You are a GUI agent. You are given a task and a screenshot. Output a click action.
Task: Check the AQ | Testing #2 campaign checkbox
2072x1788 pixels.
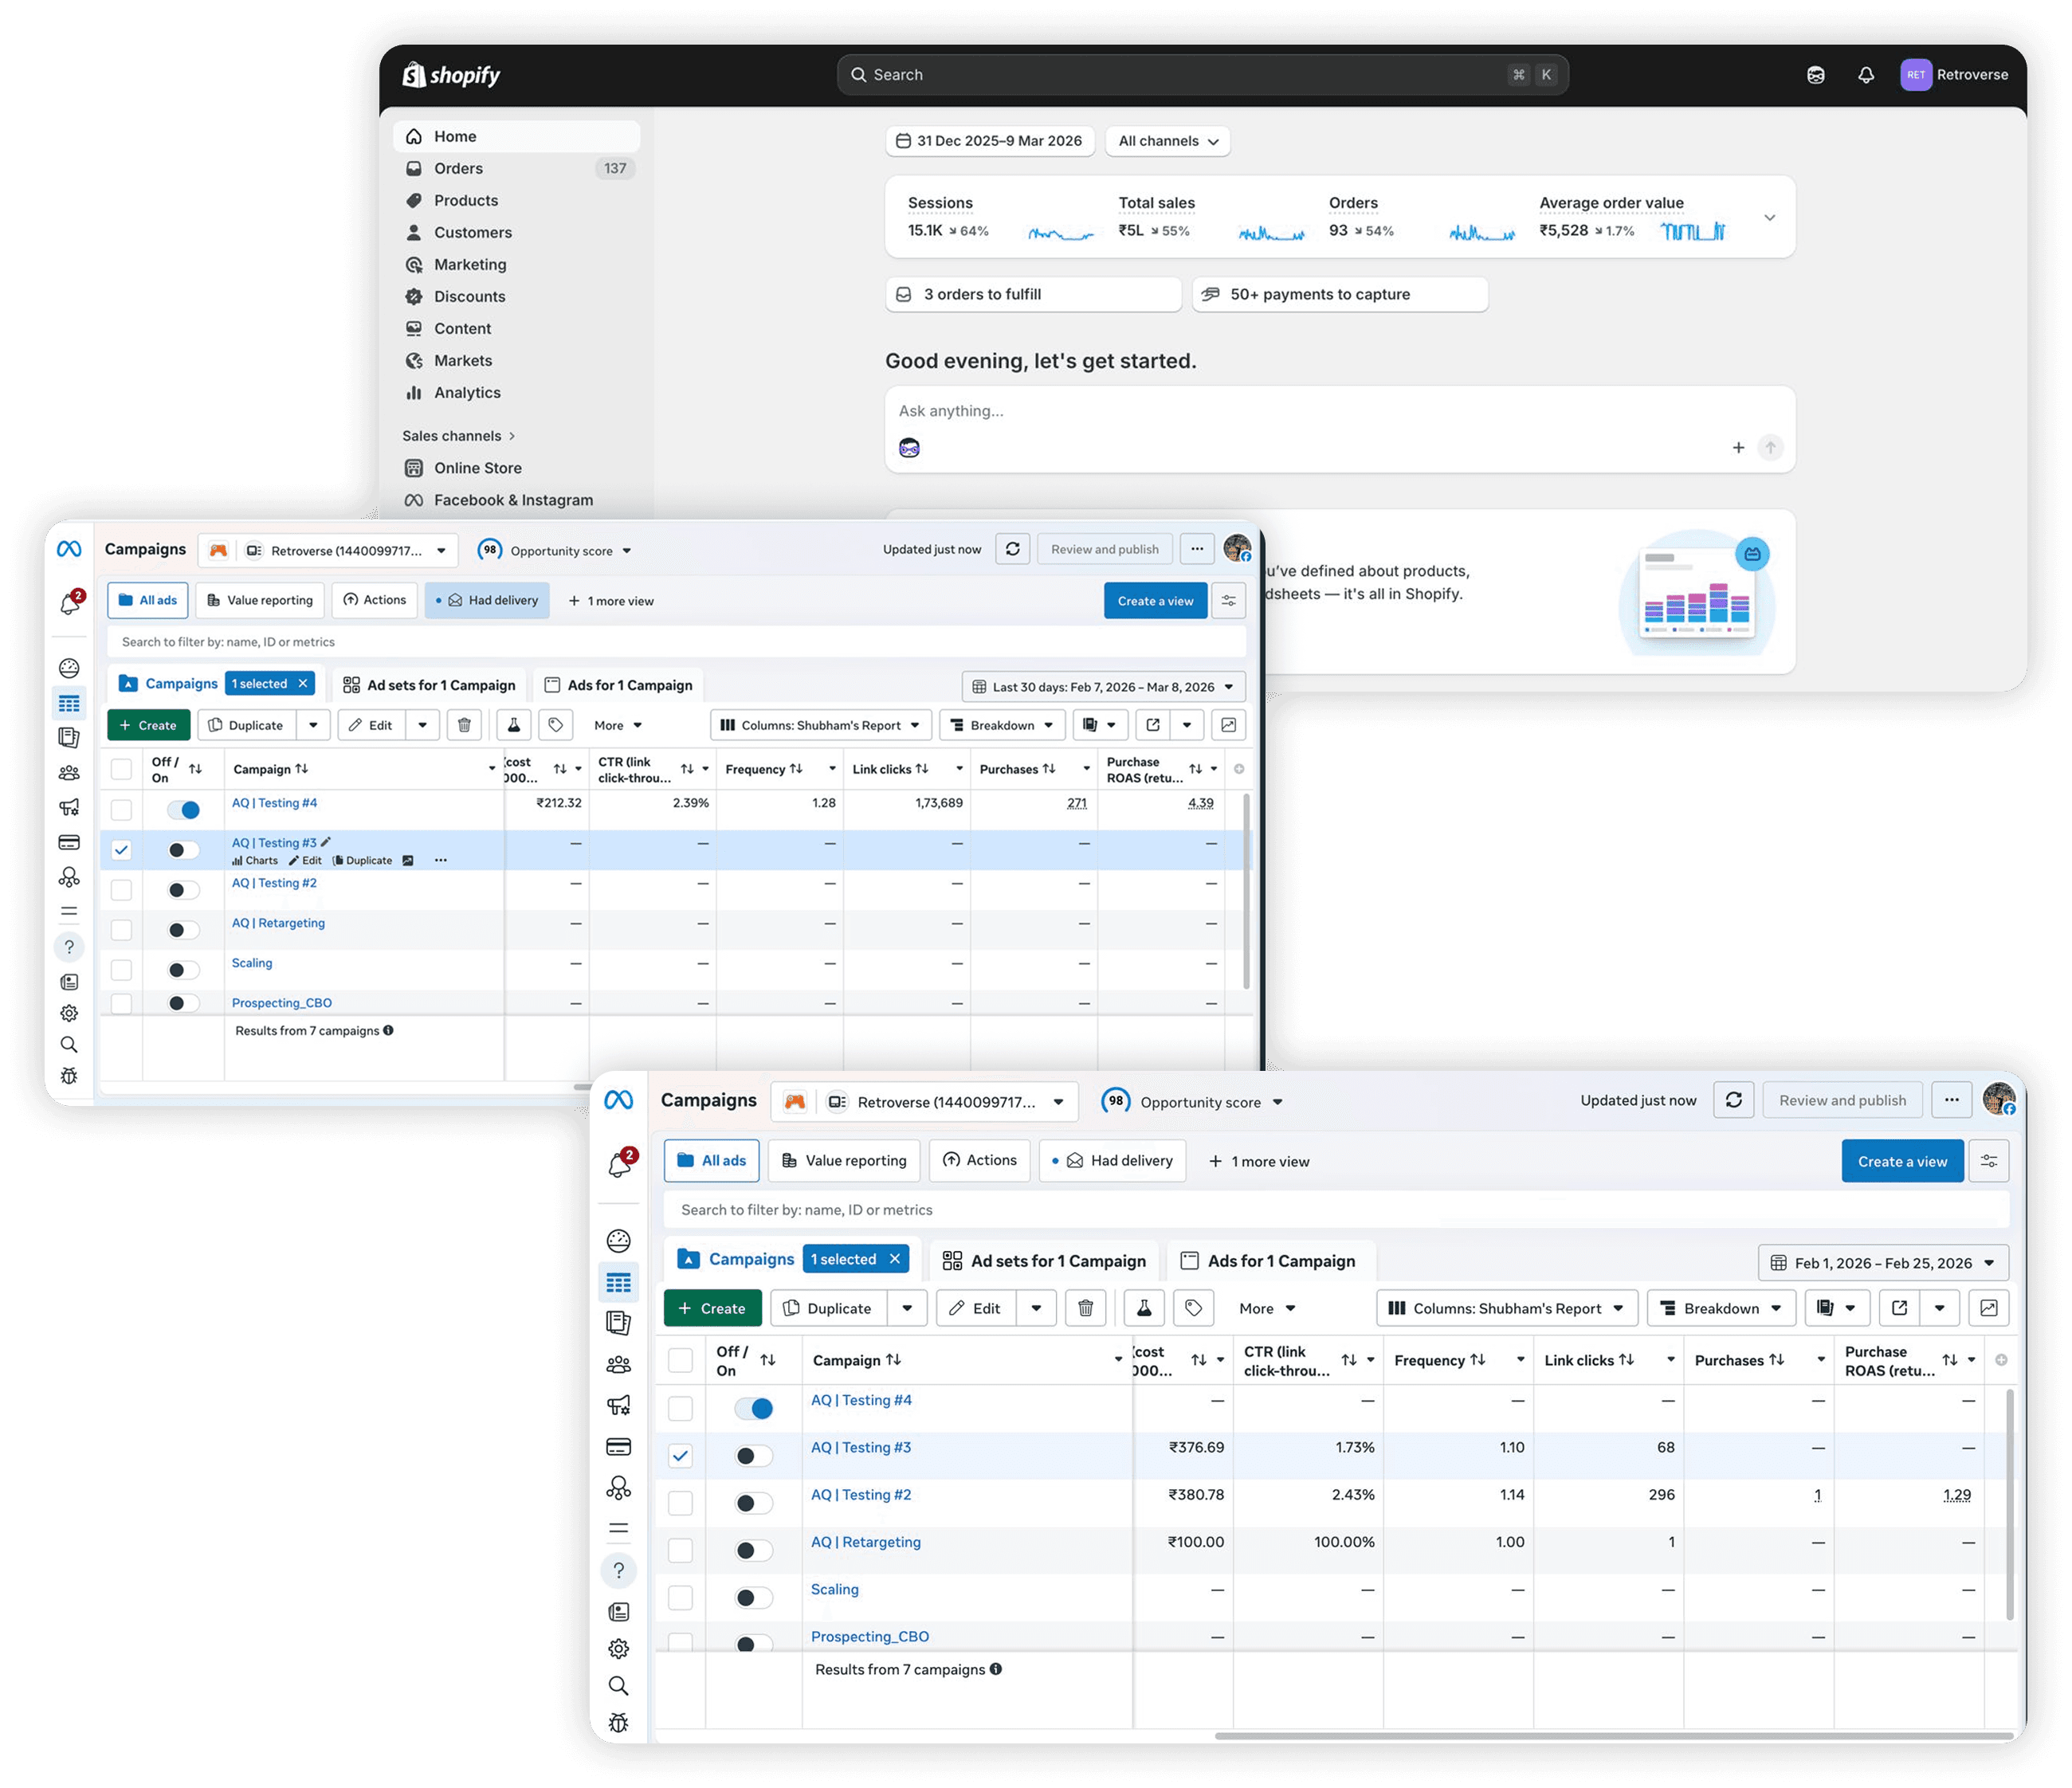pos(681,1503)
